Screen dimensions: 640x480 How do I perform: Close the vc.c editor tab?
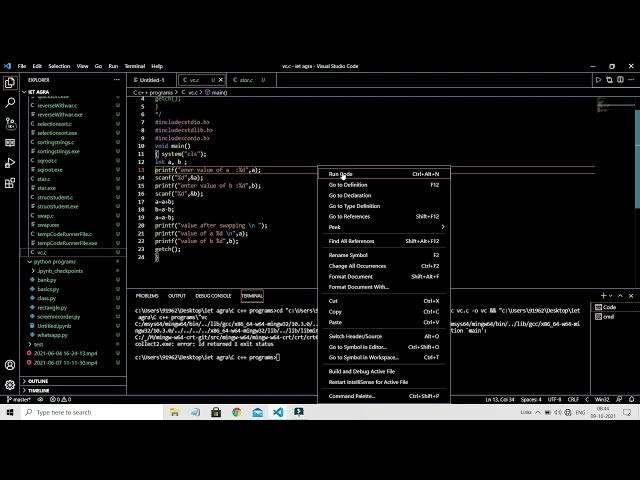tap(221, 80)
